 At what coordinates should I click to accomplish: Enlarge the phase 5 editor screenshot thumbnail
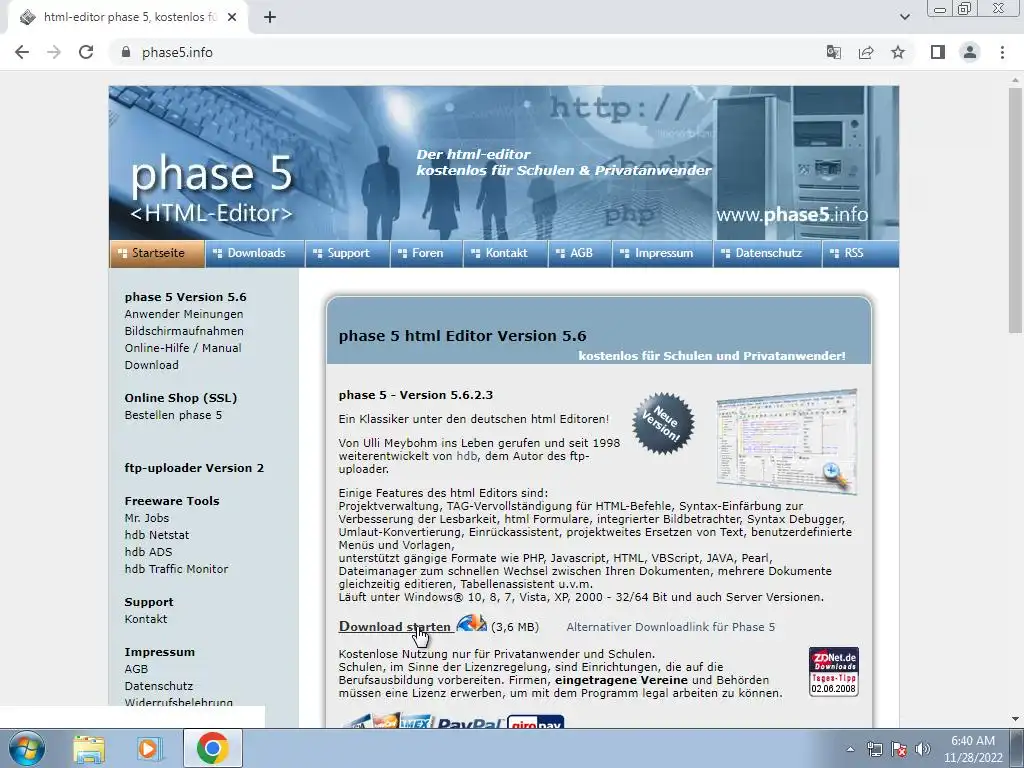click(x=786, y=441)
